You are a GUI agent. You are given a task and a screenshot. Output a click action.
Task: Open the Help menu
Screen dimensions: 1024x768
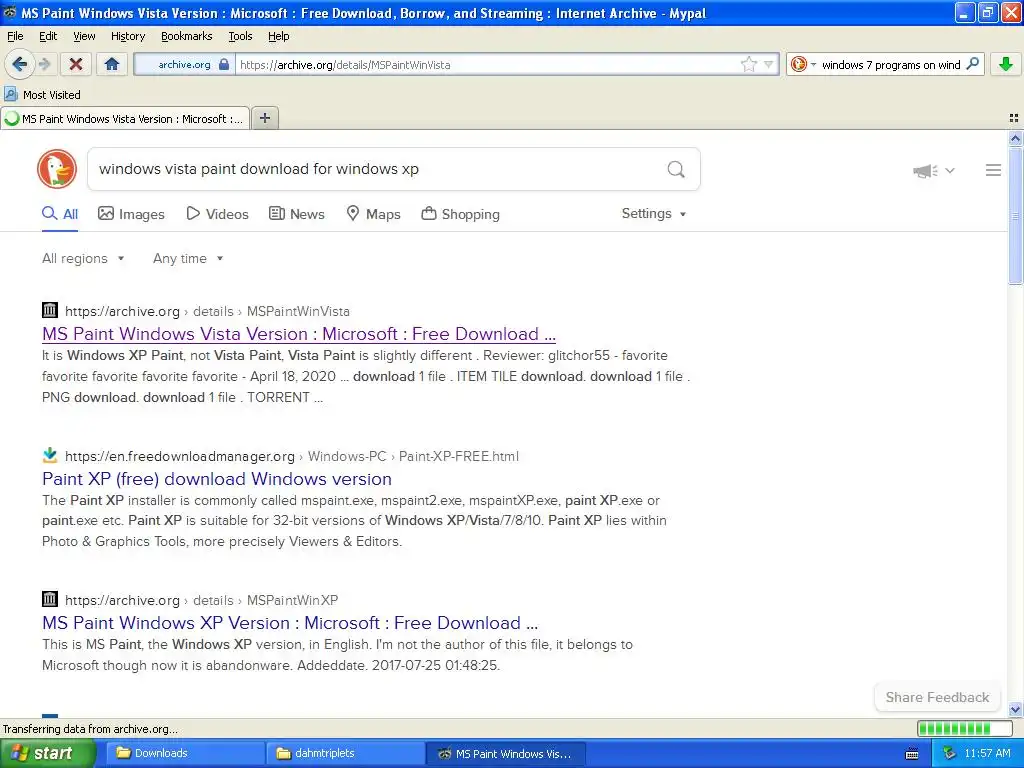278,36
